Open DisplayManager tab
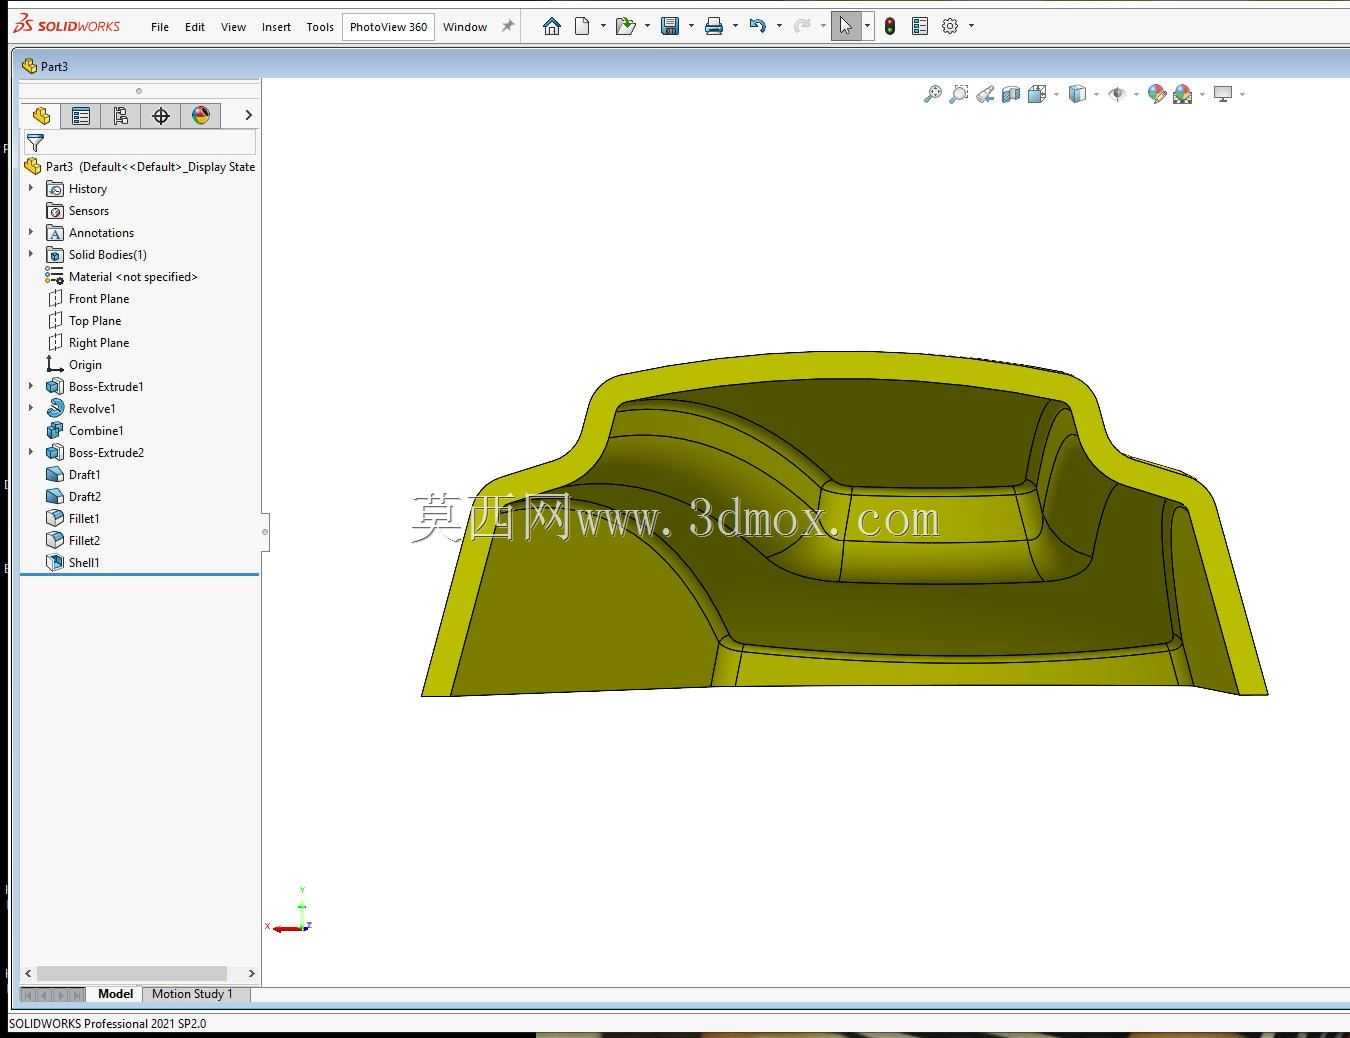 coord(201,116)
